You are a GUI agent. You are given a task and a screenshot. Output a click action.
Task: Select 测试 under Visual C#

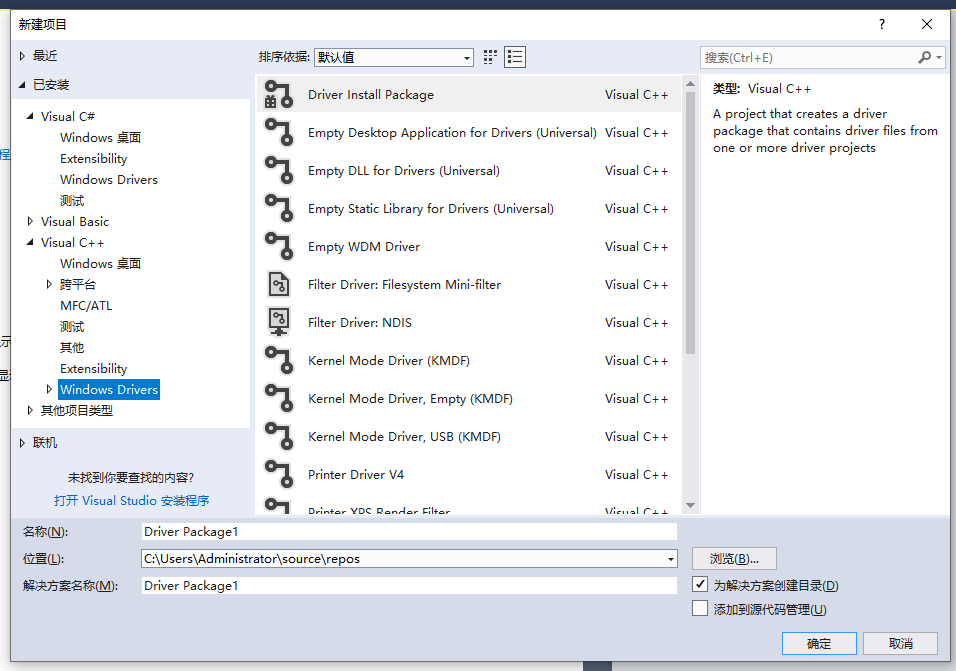pyautogui.click(x=72, y=201)
